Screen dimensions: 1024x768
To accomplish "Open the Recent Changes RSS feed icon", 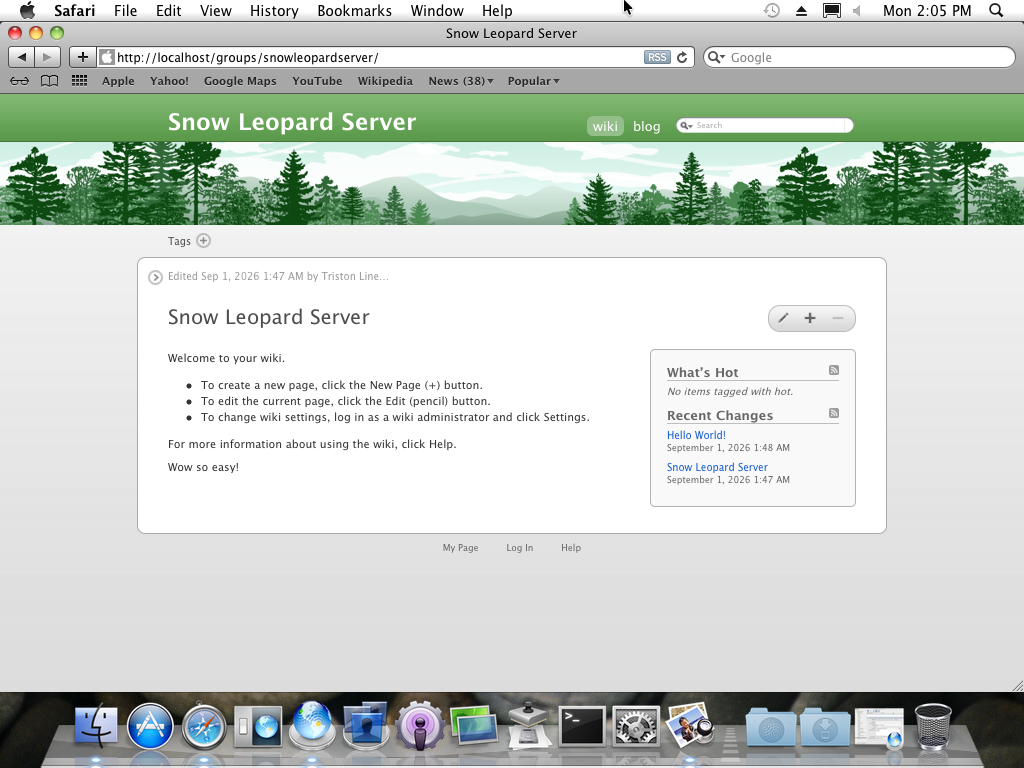I will pos(834,413).
